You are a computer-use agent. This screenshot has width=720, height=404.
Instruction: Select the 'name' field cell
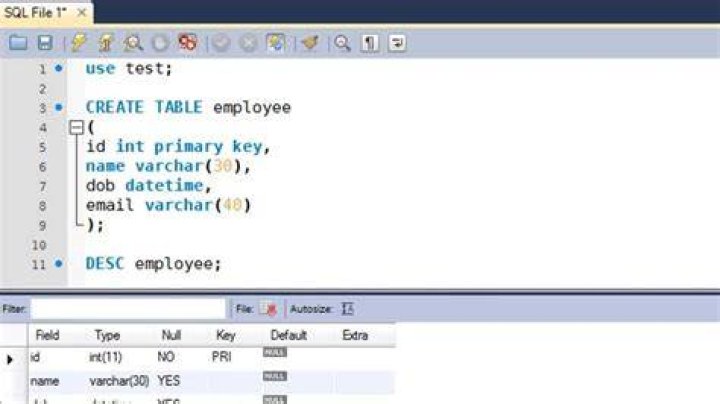[x=45, y=381]
